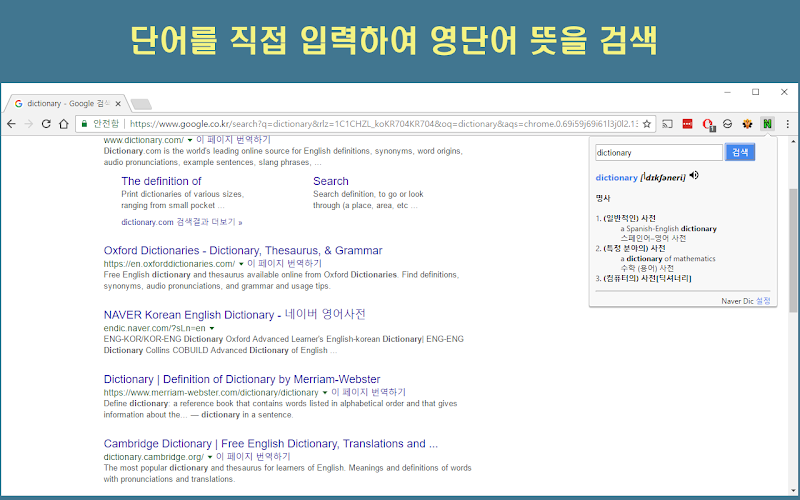800x500 pixels.
Task: Select definition 1. (일반적인) 사전
Action: tap(626, 218)
